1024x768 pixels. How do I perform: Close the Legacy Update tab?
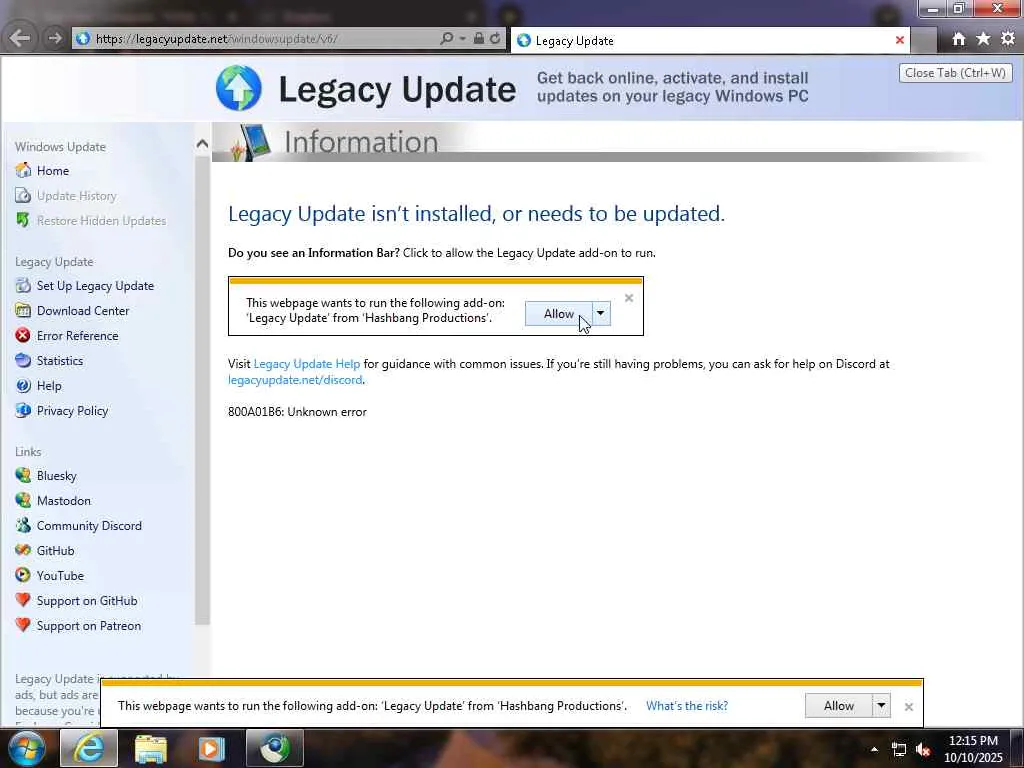(900, 40)
